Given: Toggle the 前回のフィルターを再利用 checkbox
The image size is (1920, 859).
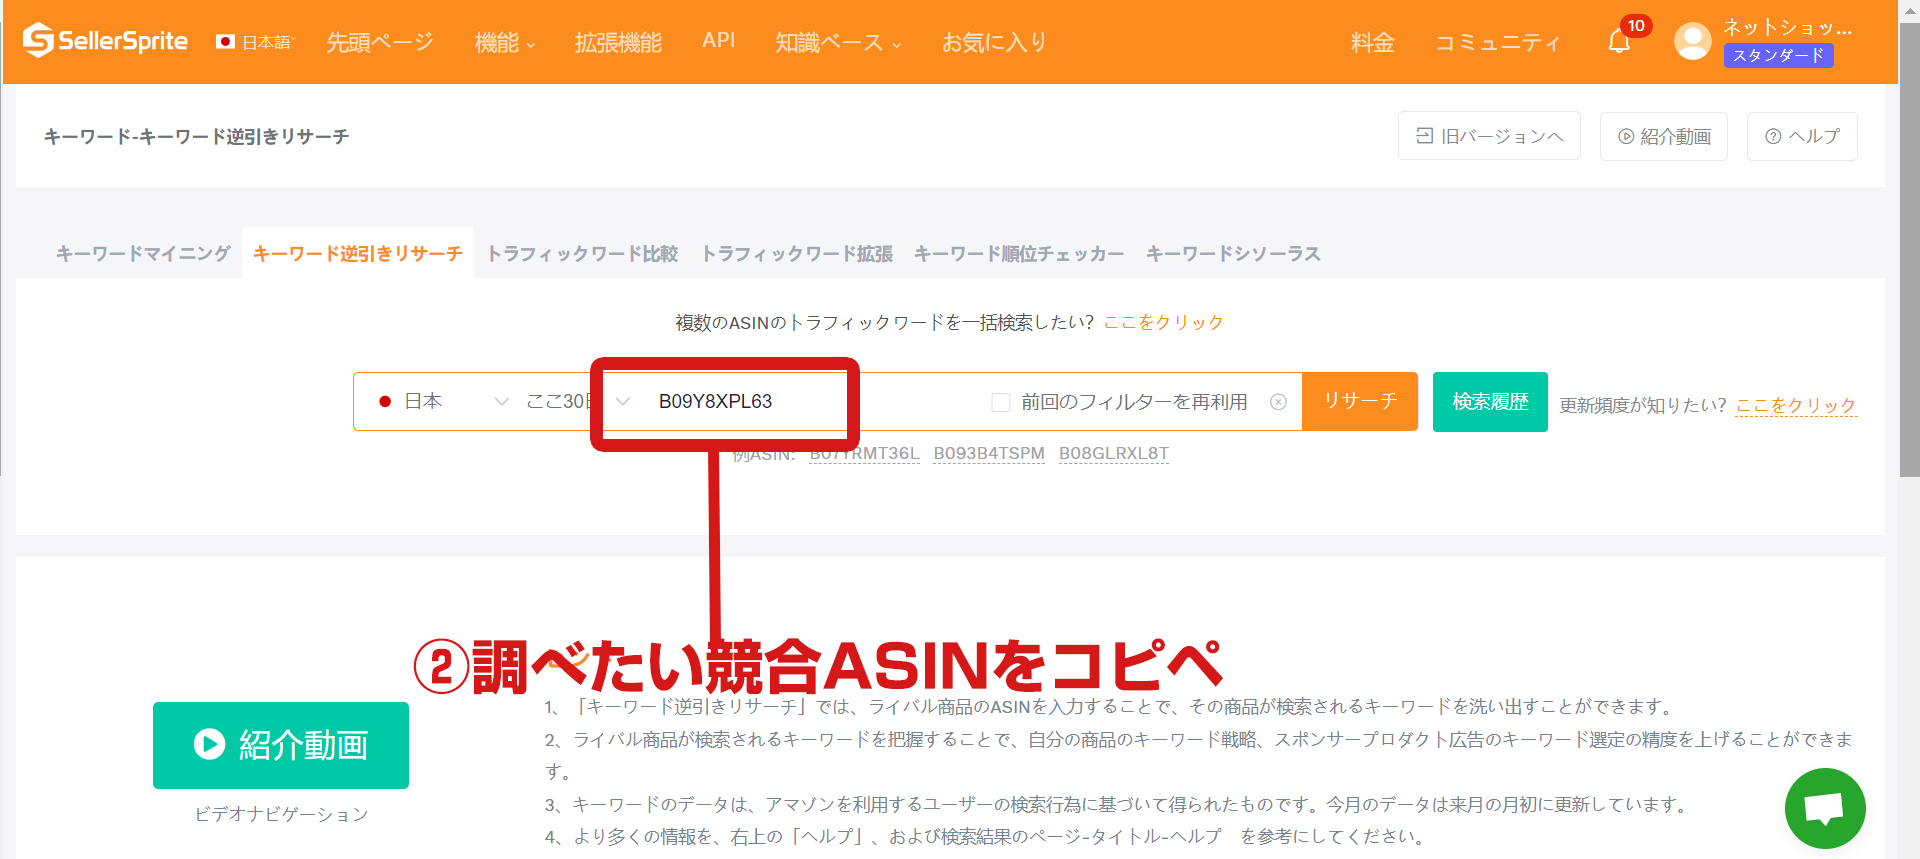Looking at the screenshot, I should pyautogui.click(x=1000, y=402).
